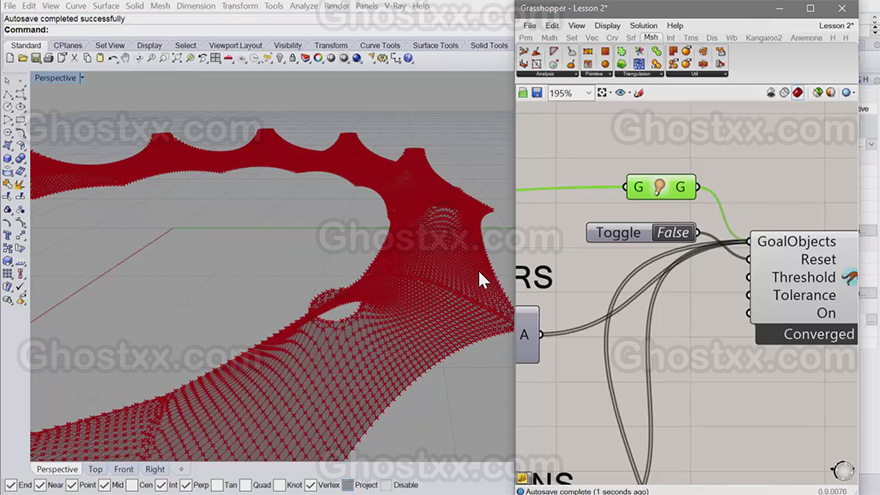This screenshot has height=495, width=880.
Task: Click the Cut scissors icon in Rhino
Action: click(x=74, y=58)
